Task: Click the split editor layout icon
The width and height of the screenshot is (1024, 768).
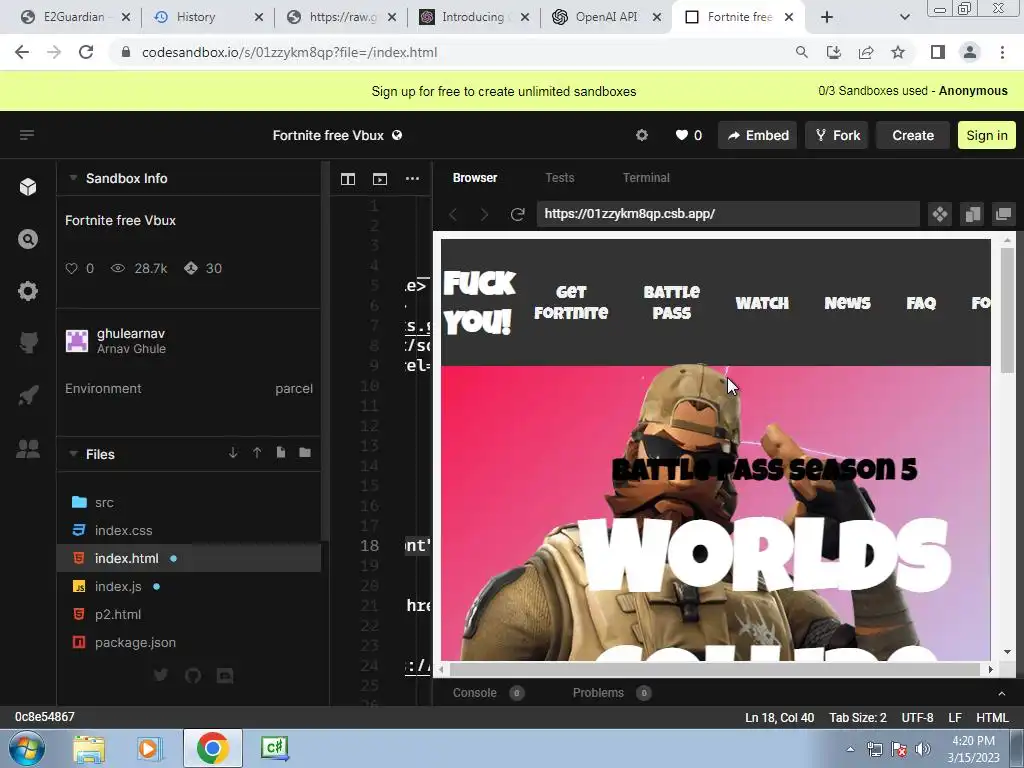Action: 347,179
